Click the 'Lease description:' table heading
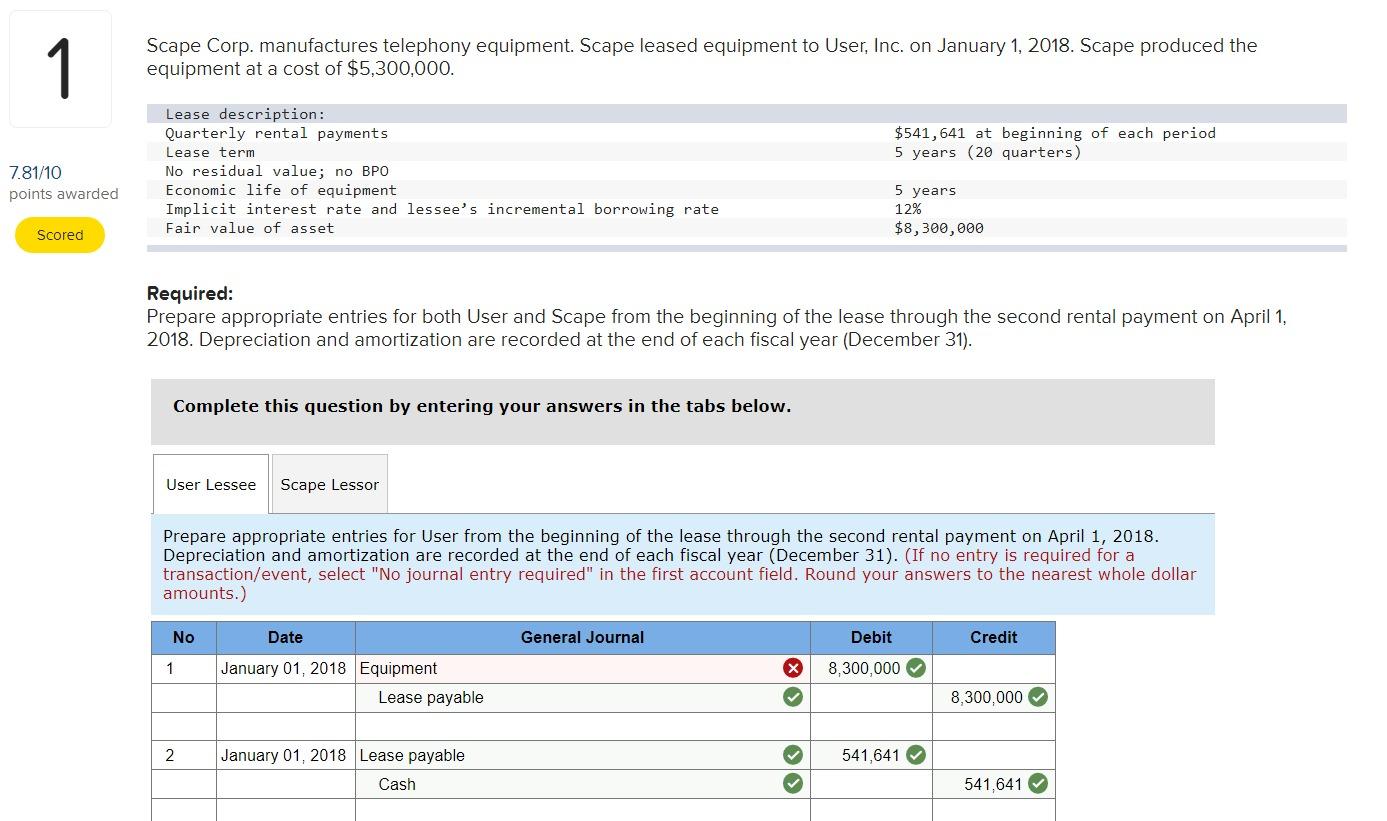 click(245, 114)
